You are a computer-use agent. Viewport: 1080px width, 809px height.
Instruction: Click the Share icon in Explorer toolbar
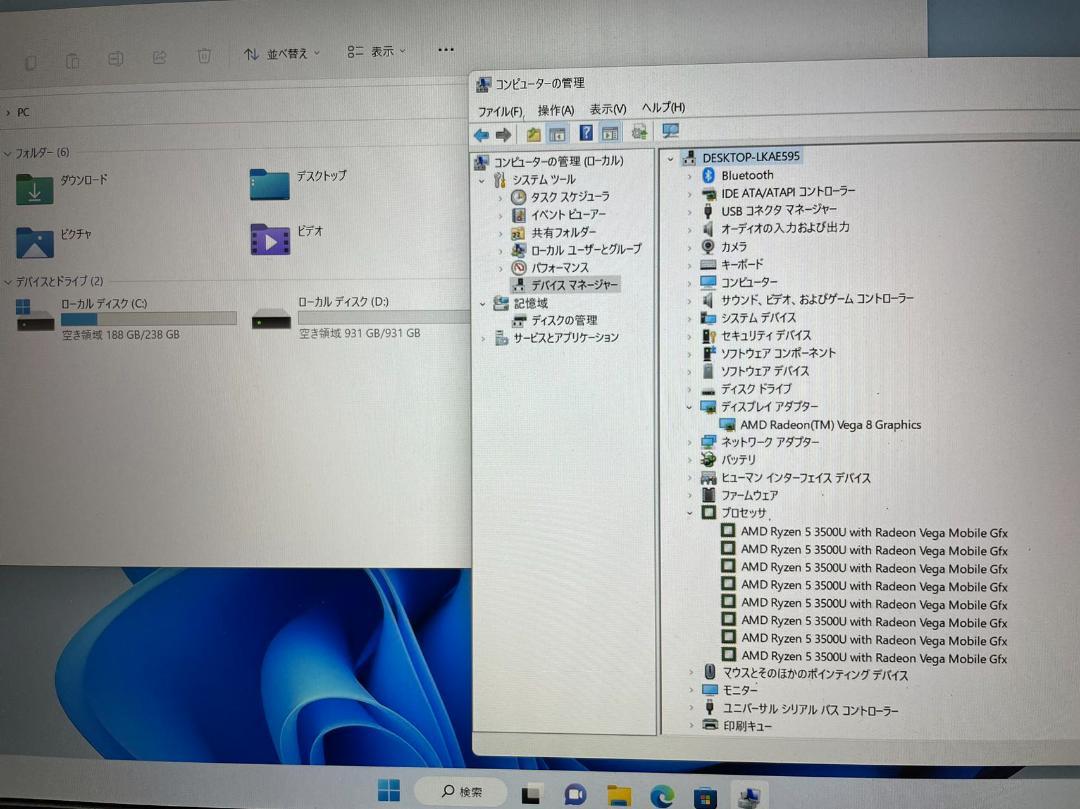point(159,57)
